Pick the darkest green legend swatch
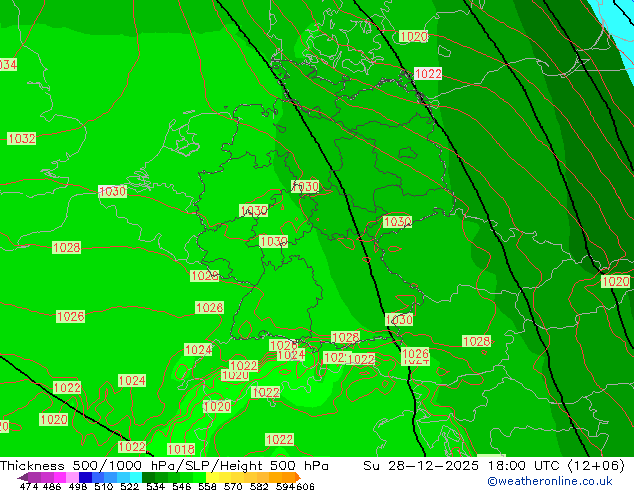 (148, 477)
